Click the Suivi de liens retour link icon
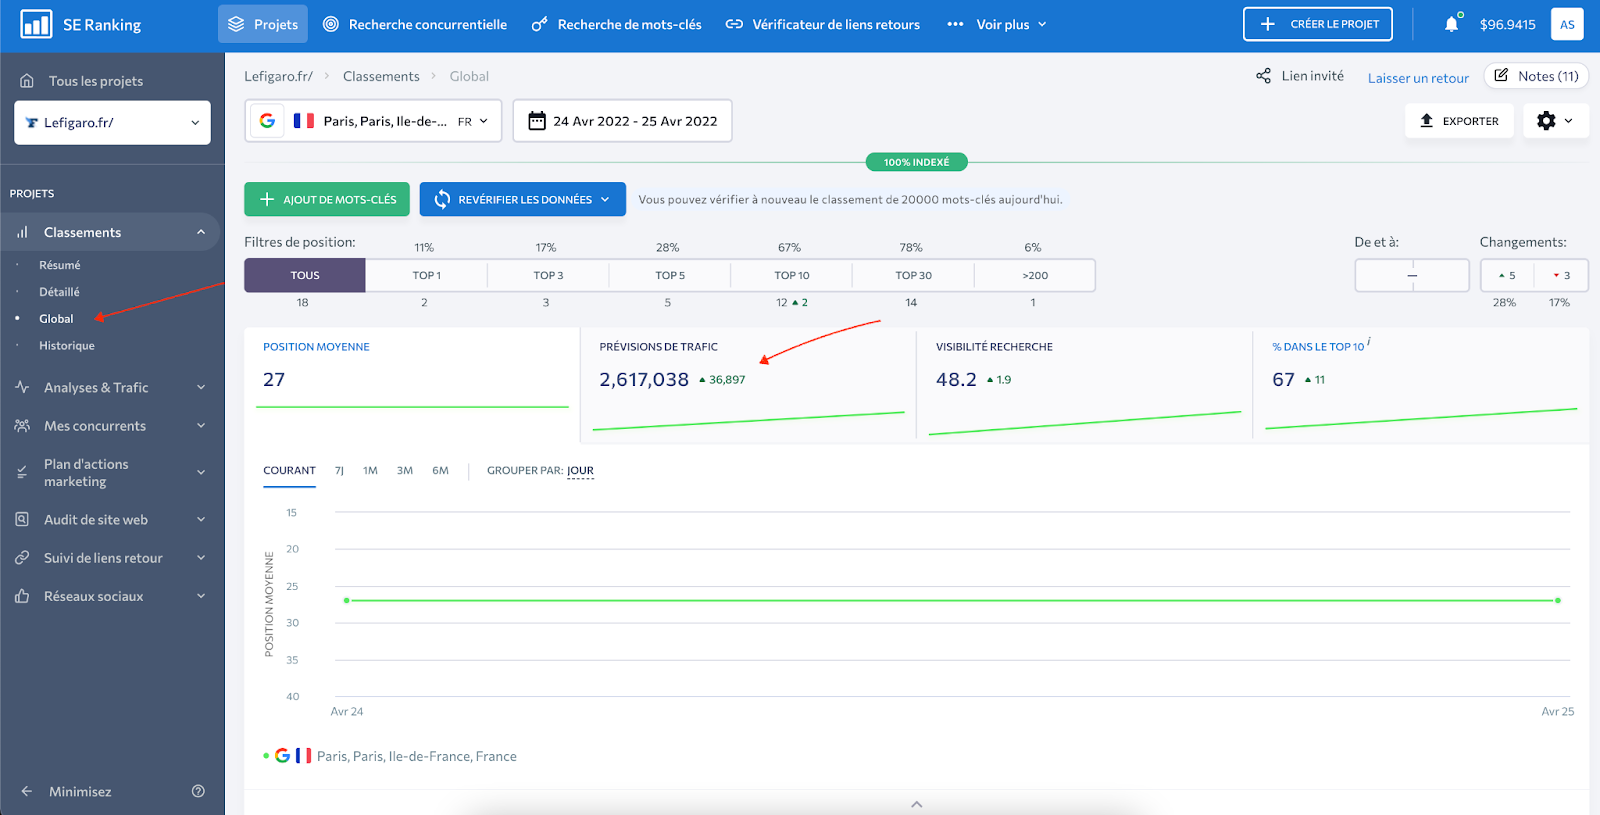 22,558
